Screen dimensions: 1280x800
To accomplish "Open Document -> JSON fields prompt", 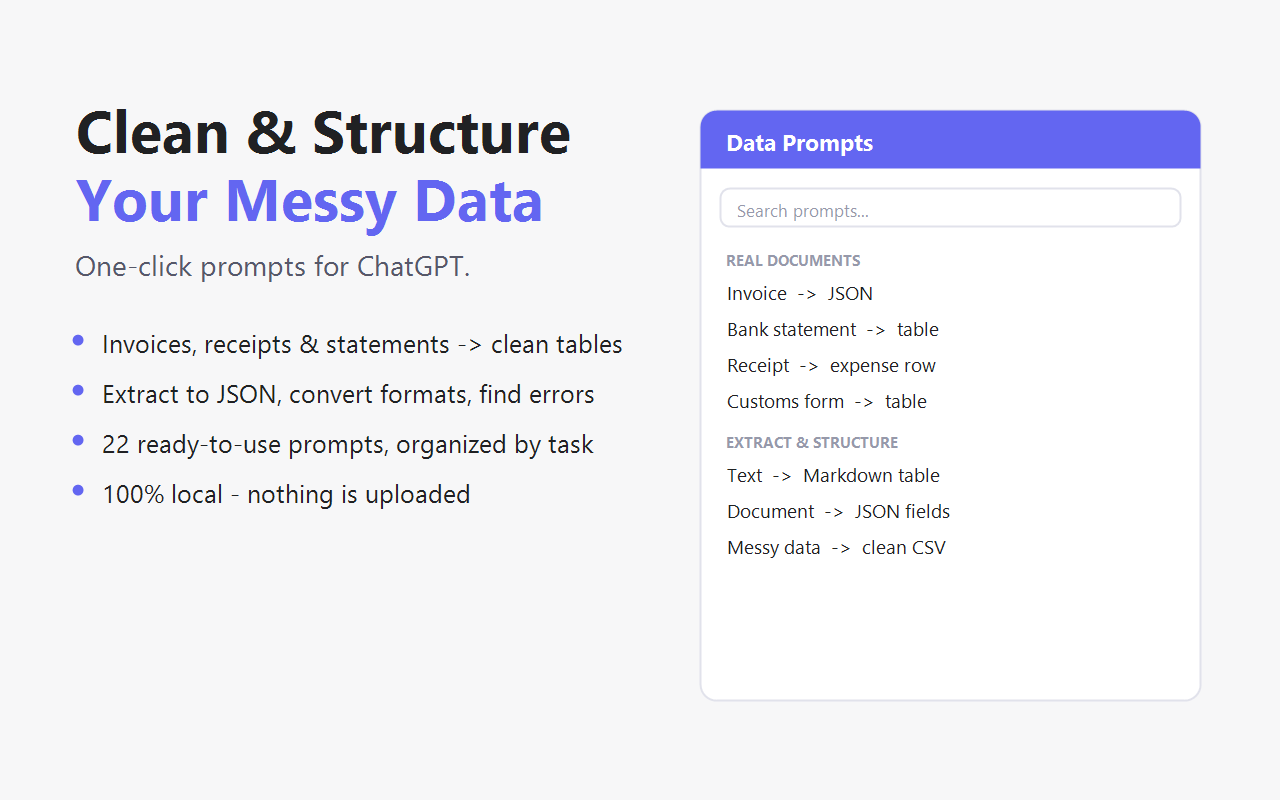I will (838, 511).
